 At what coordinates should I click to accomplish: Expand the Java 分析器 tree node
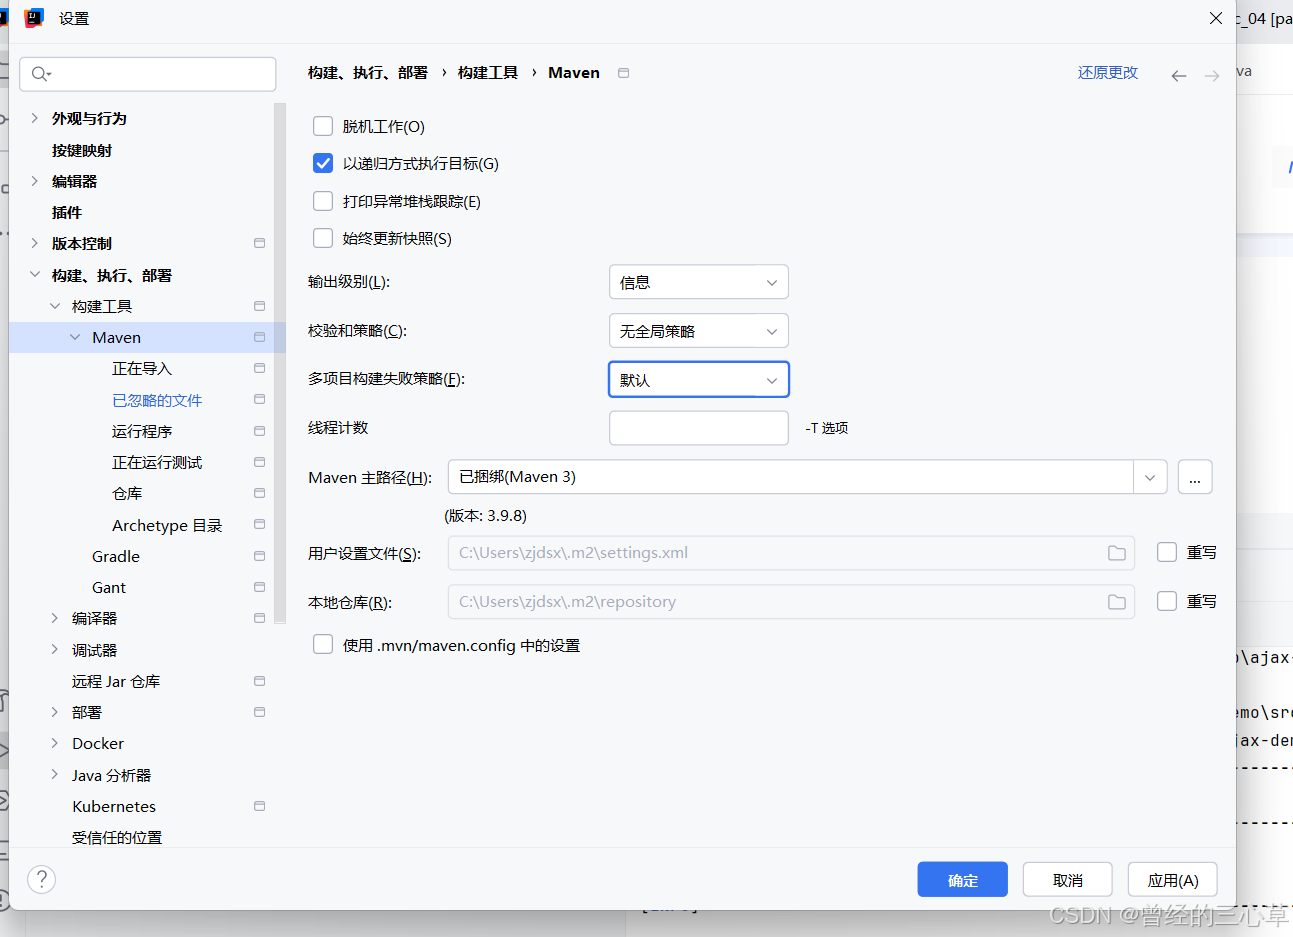point(55,775)
